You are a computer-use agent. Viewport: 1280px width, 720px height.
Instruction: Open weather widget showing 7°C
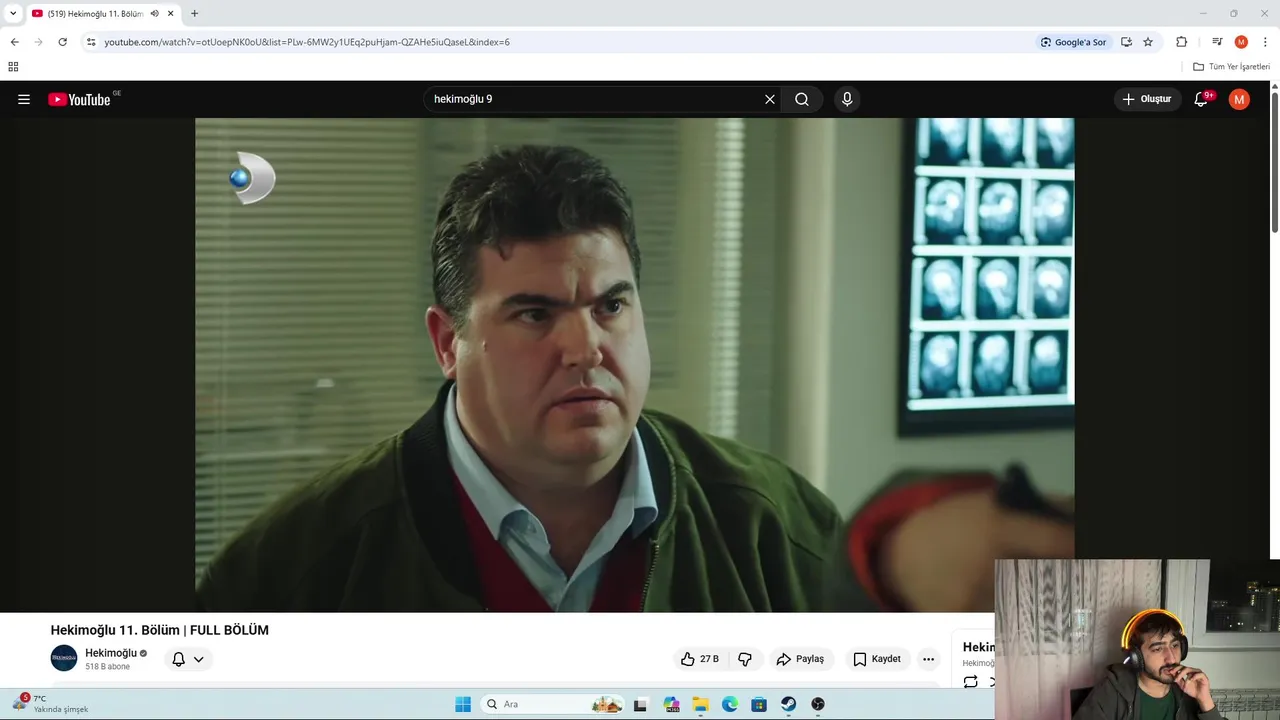pos(50,704)
